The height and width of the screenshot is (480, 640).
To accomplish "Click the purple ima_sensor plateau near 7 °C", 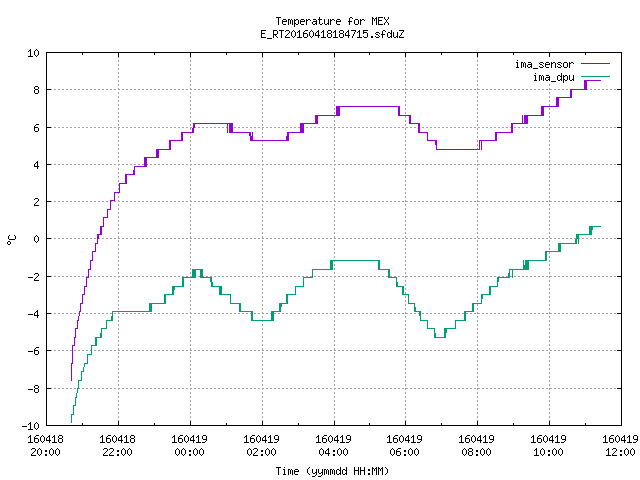I will point(368,107).
